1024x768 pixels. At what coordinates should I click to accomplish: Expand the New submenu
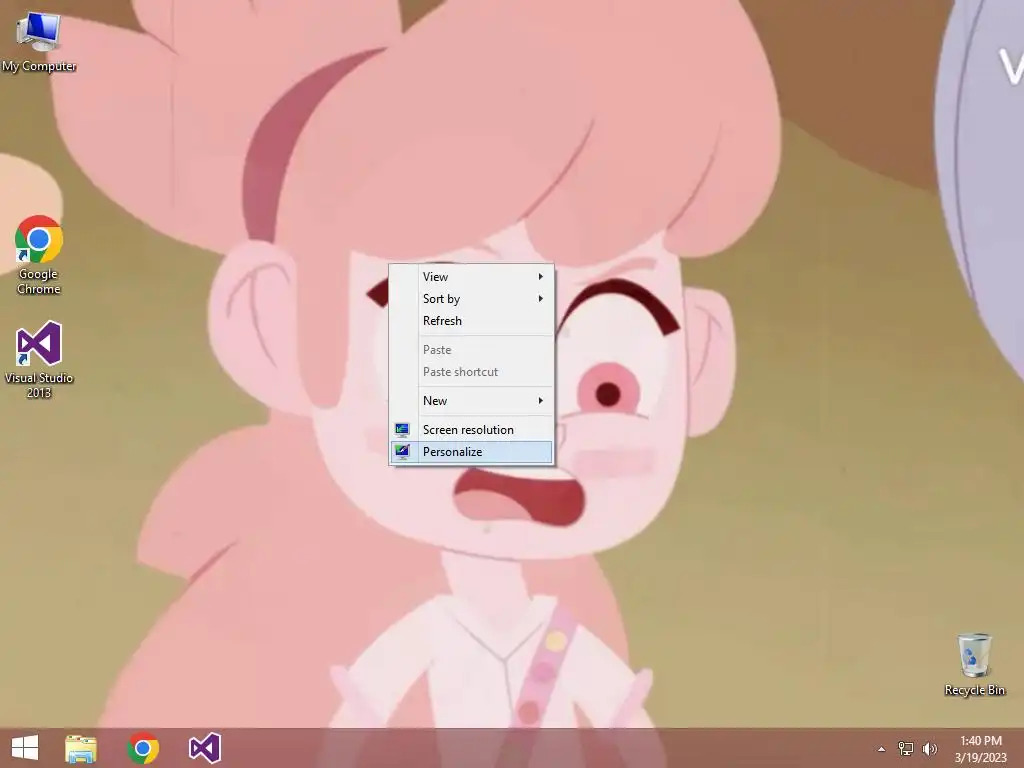click(x=472, y=401)
